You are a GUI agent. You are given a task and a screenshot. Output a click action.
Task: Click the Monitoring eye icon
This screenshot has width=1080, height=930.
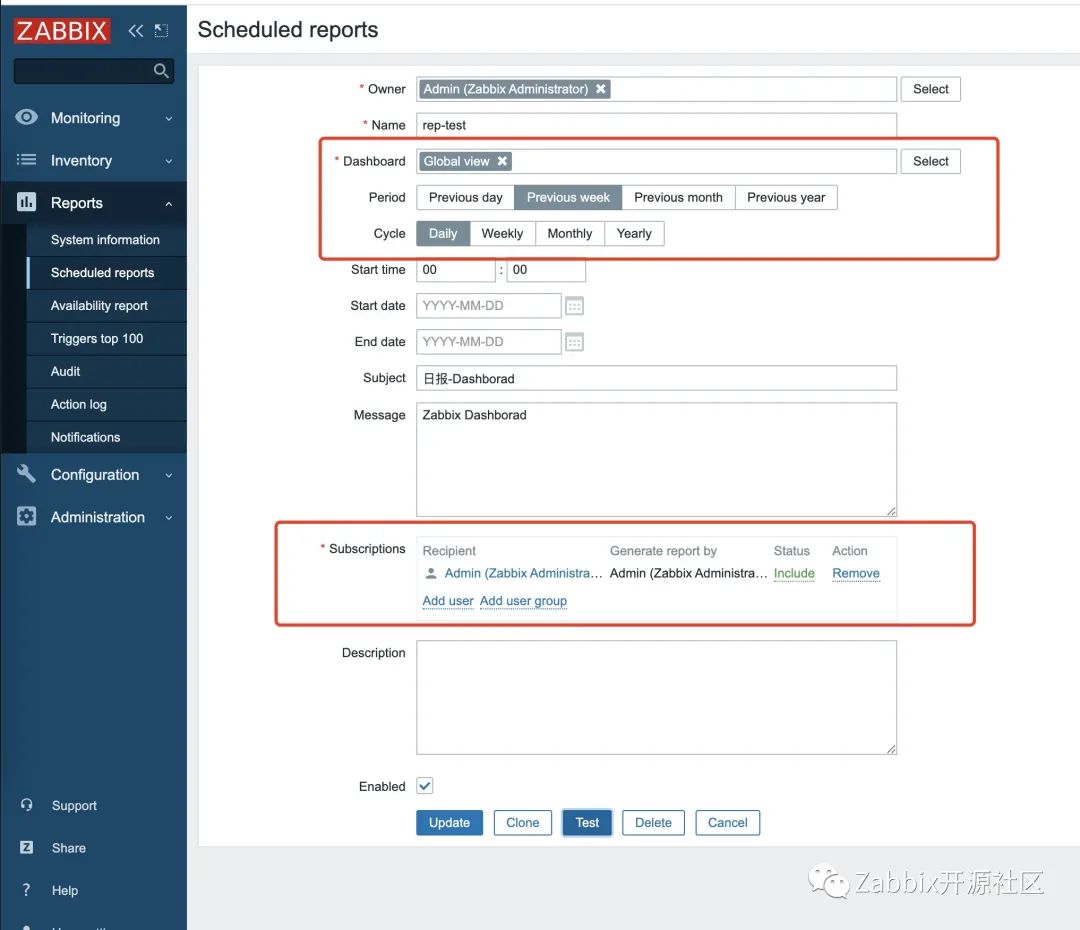pyautogui.click(x=26, y=117)
